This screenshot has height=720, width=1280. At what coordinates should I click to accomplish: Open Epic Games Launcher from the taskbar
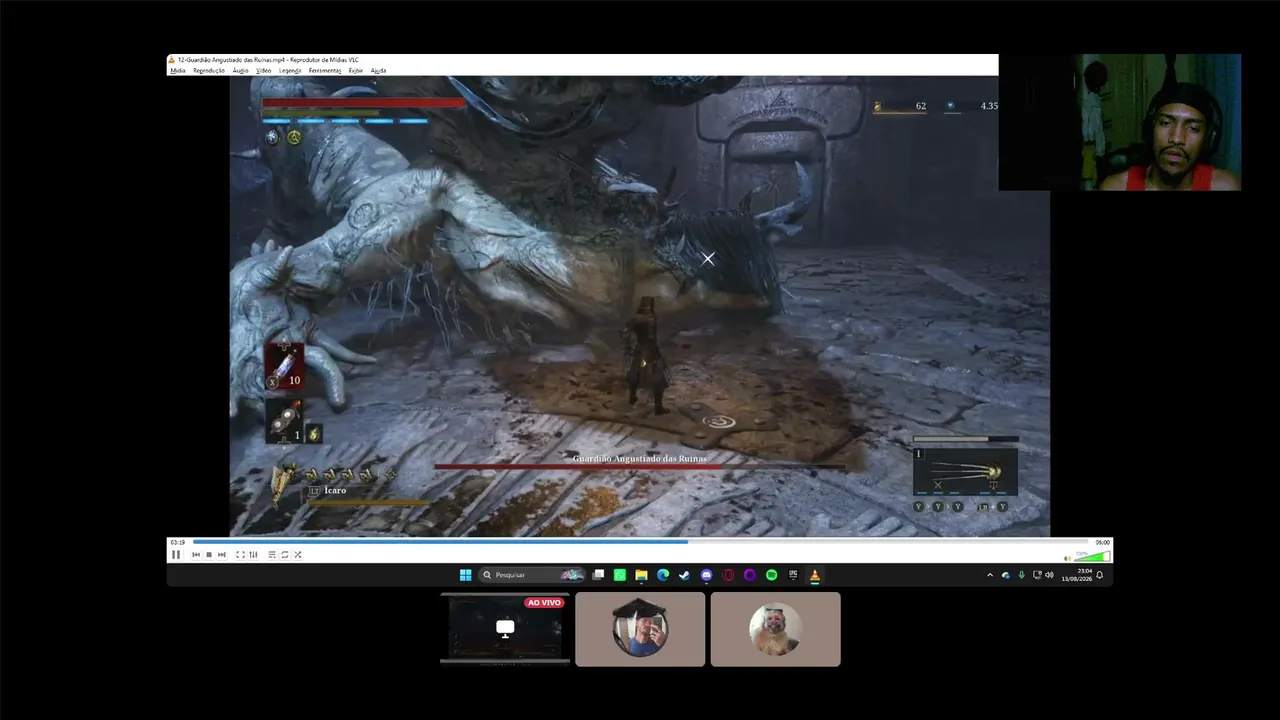793,575
